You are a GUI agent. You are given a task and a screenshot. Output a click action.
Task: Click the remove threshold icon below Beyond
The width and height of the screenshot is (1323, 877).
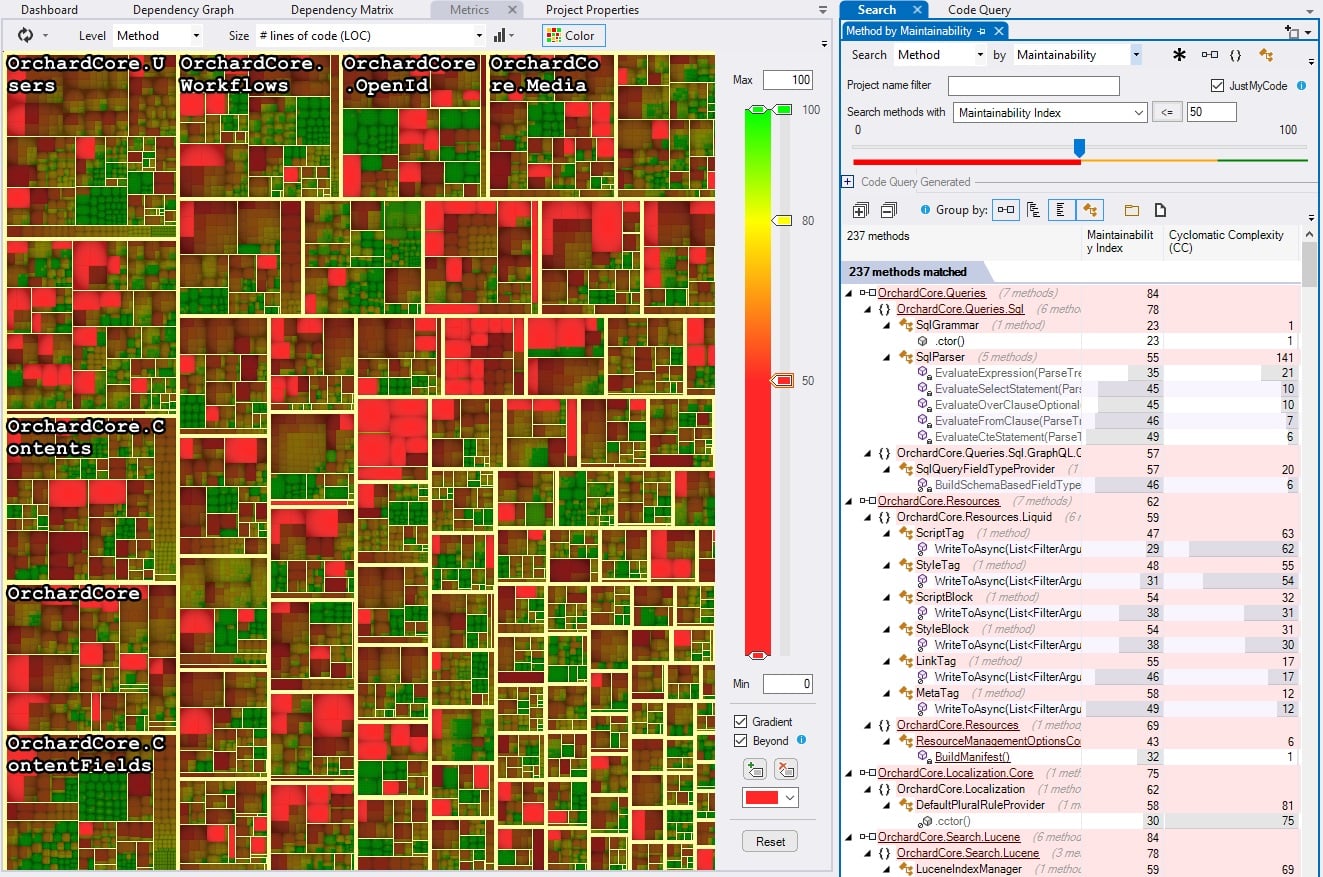pyautogui.click(x=786, y=769)
